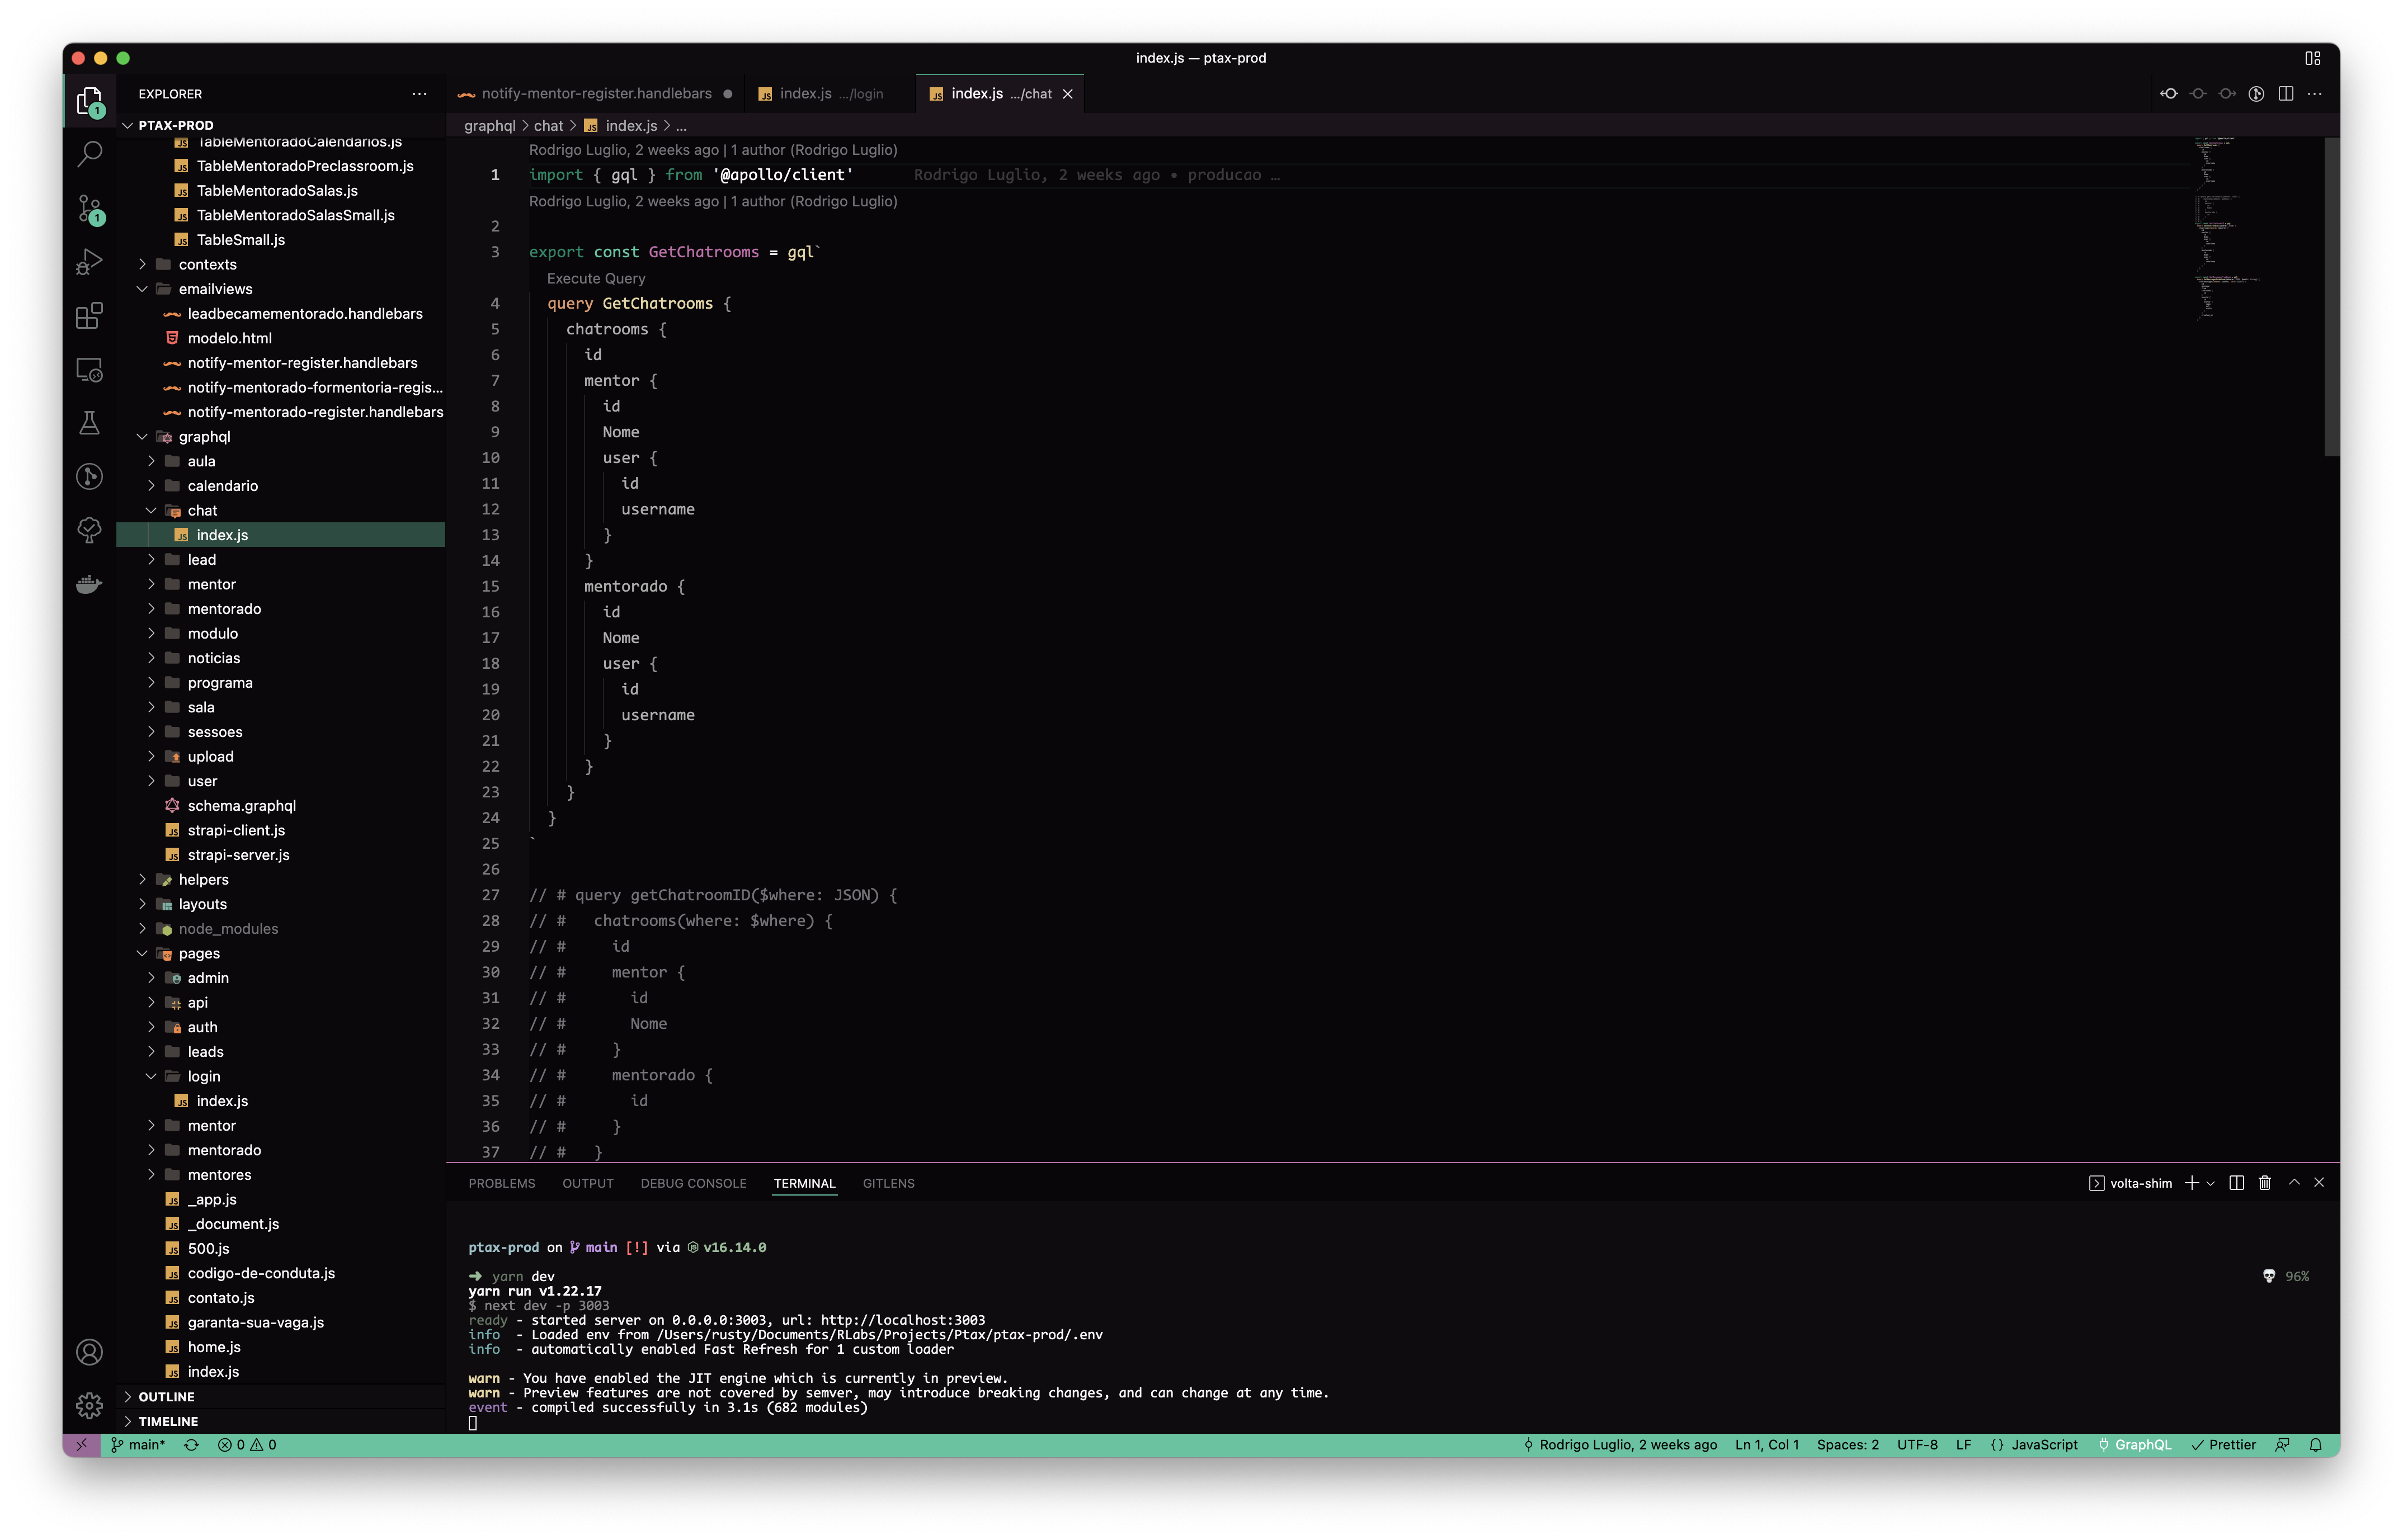Expand the OUTLINE section

point(166,1396)
